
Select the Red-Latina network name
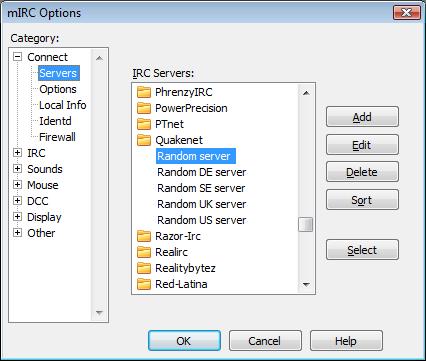click(181, 284)
